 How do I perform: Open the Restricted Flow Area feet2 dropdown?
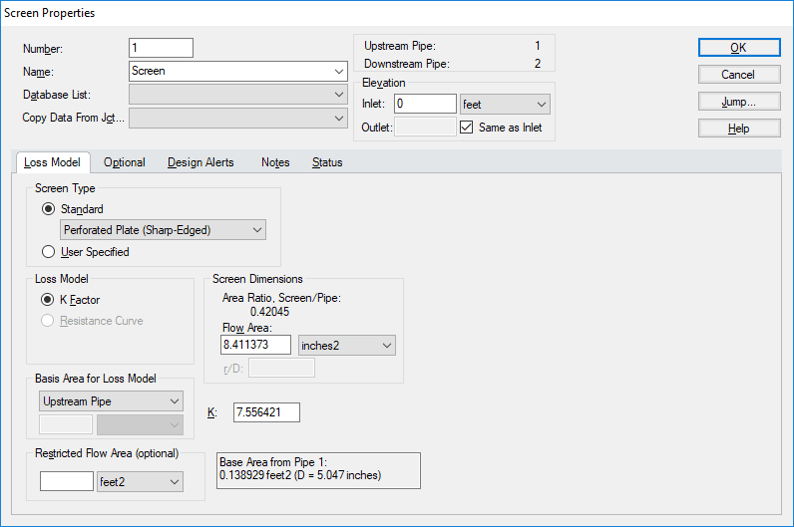click(140, 482)
